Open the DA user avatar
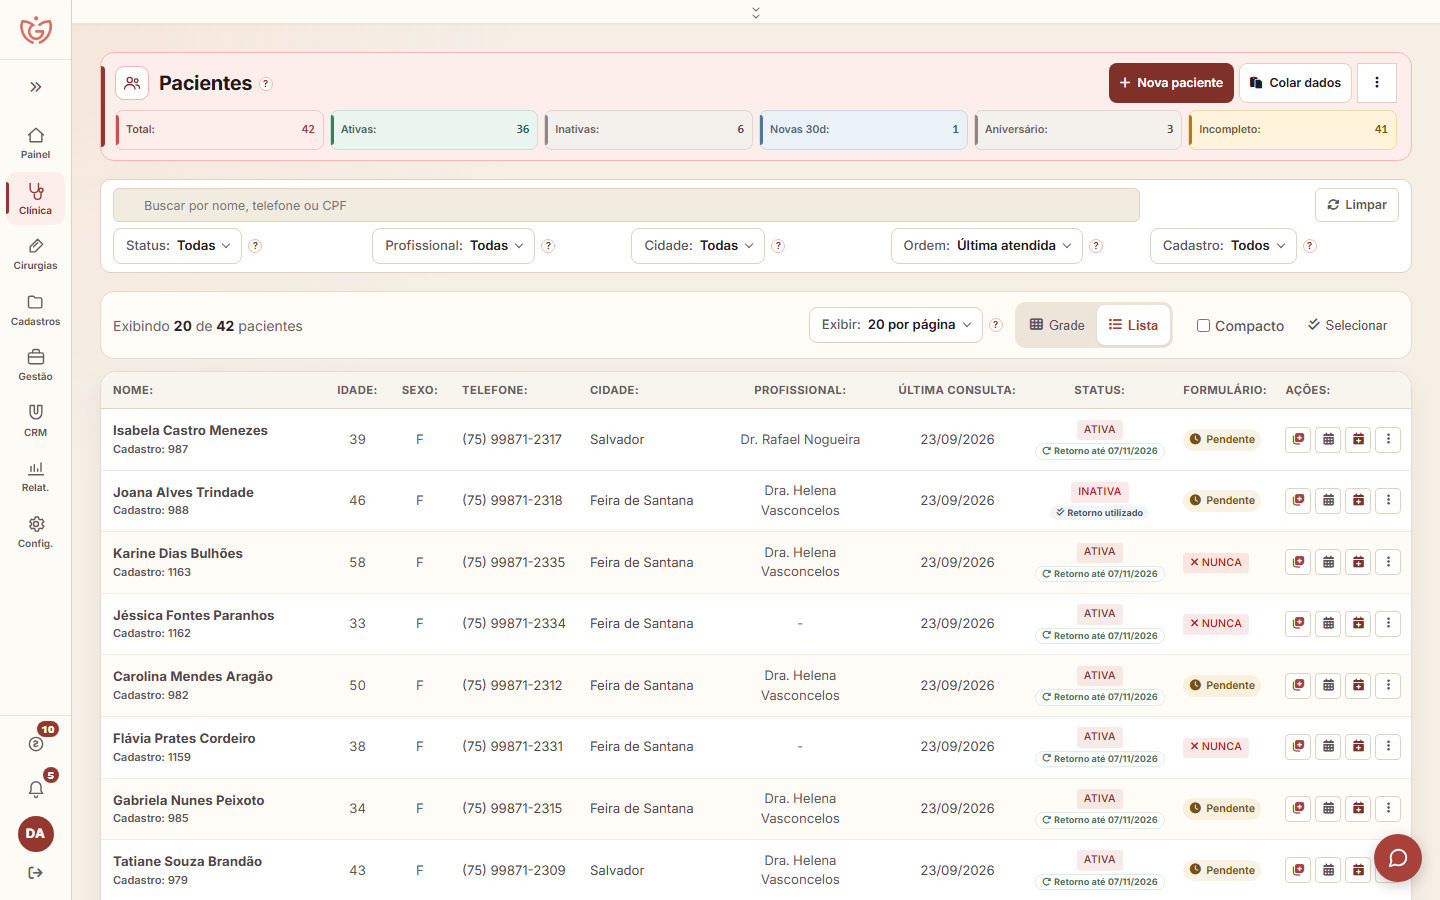 (x=36, y=834)
